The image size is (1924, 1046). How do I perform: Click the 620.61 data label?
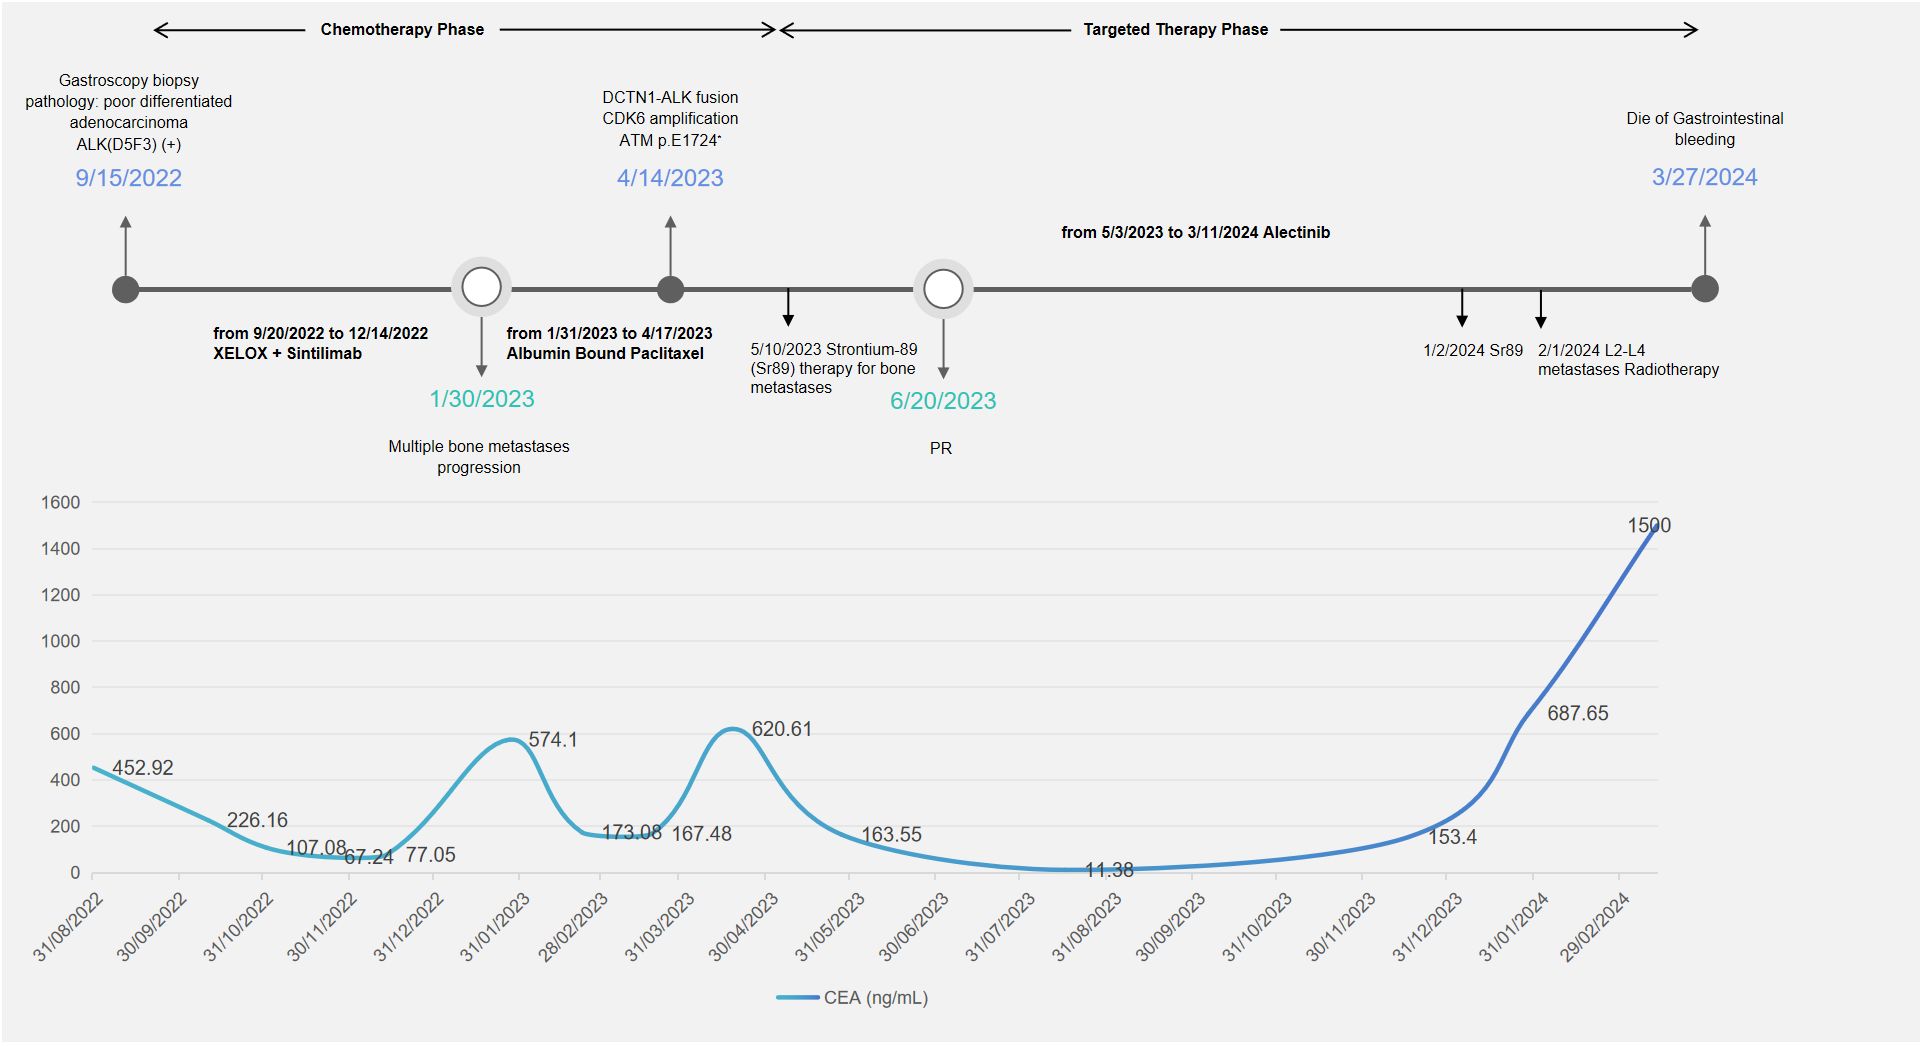click(781, 729)
